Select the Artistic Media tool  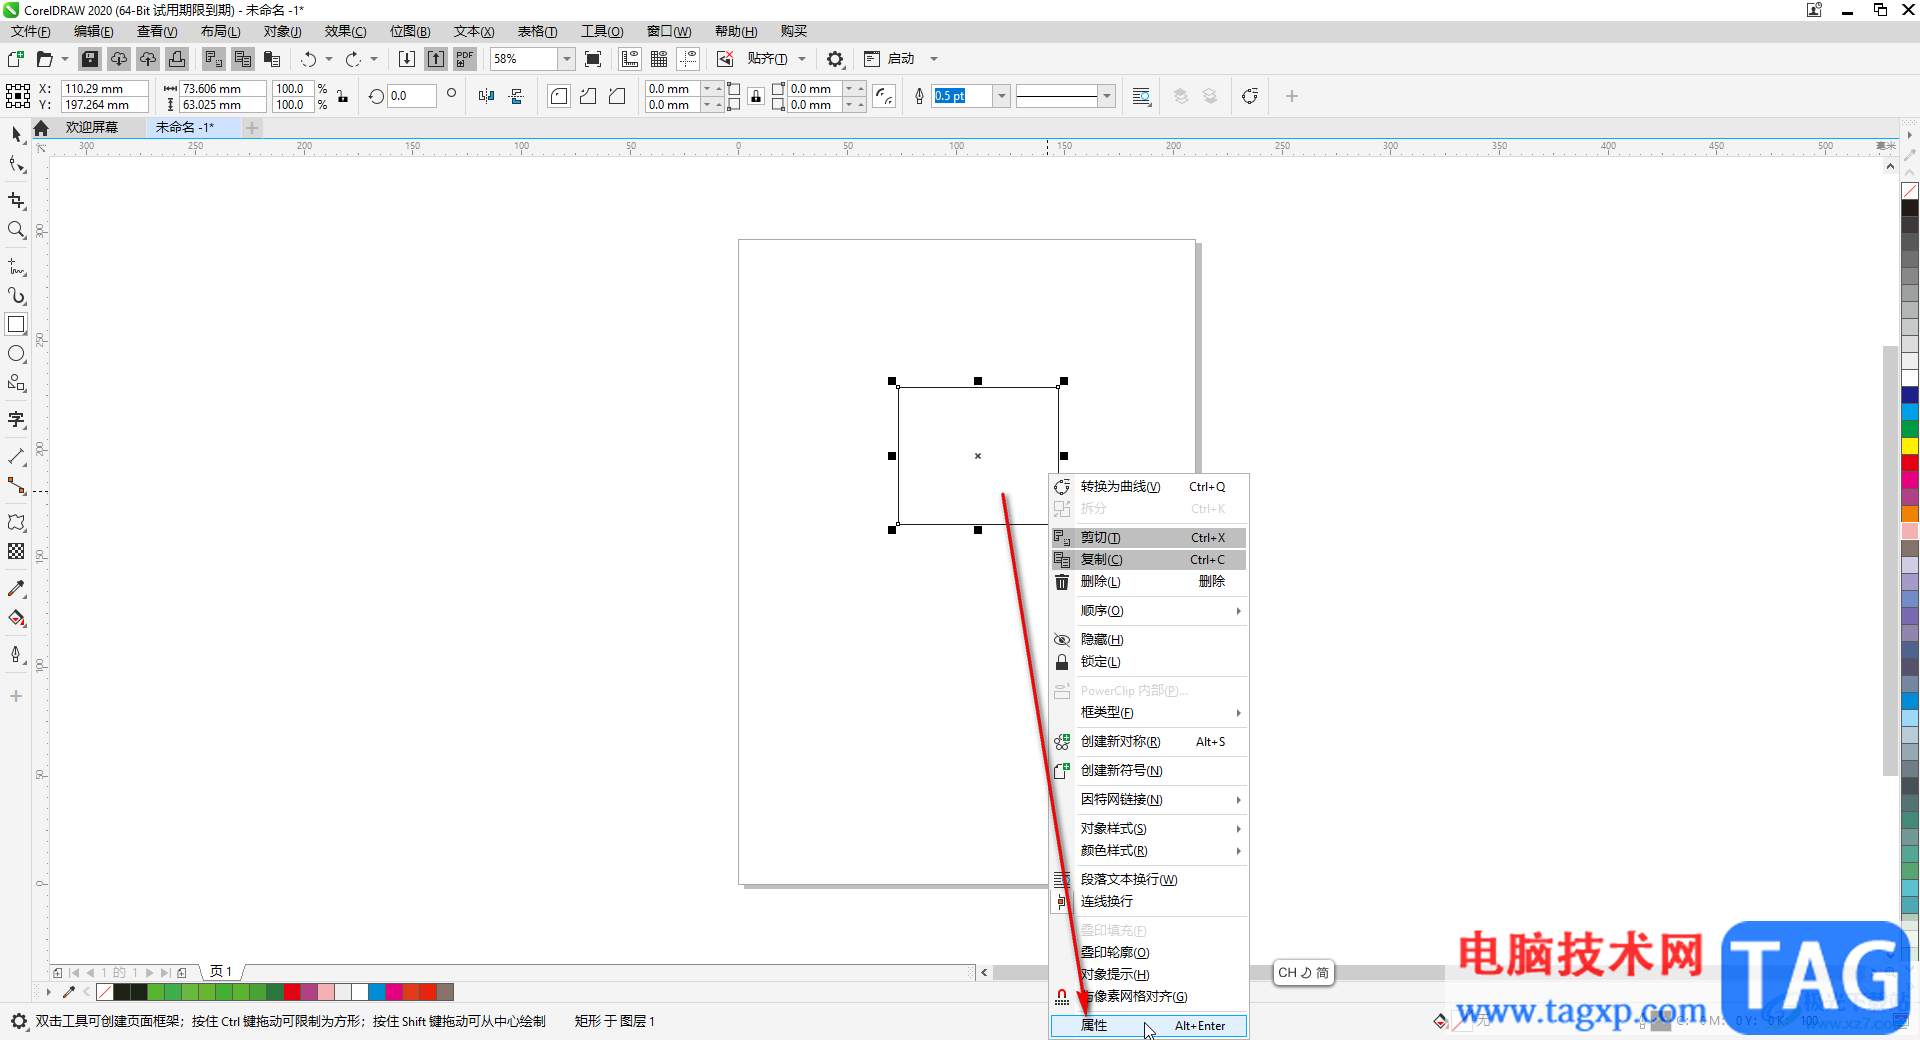[16, 296]
